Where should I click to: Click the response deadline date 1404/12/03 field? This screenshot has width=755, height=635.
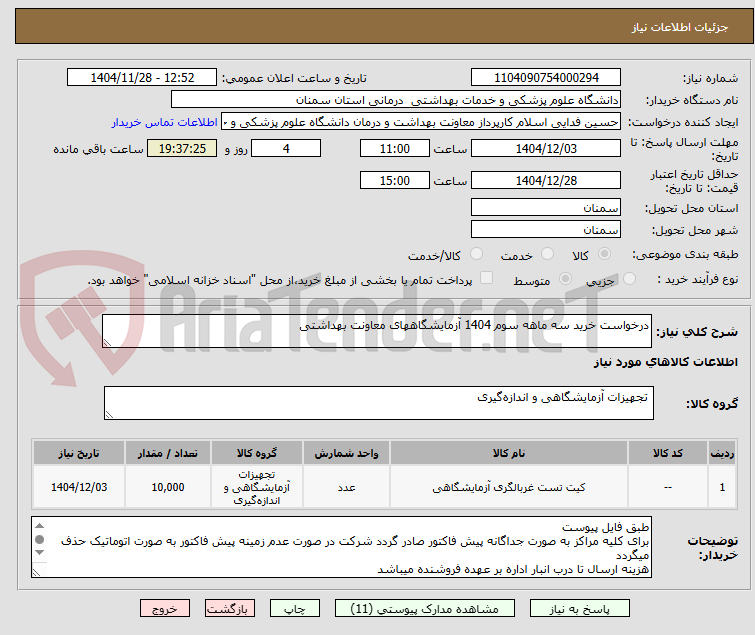[x=546, y=148]
